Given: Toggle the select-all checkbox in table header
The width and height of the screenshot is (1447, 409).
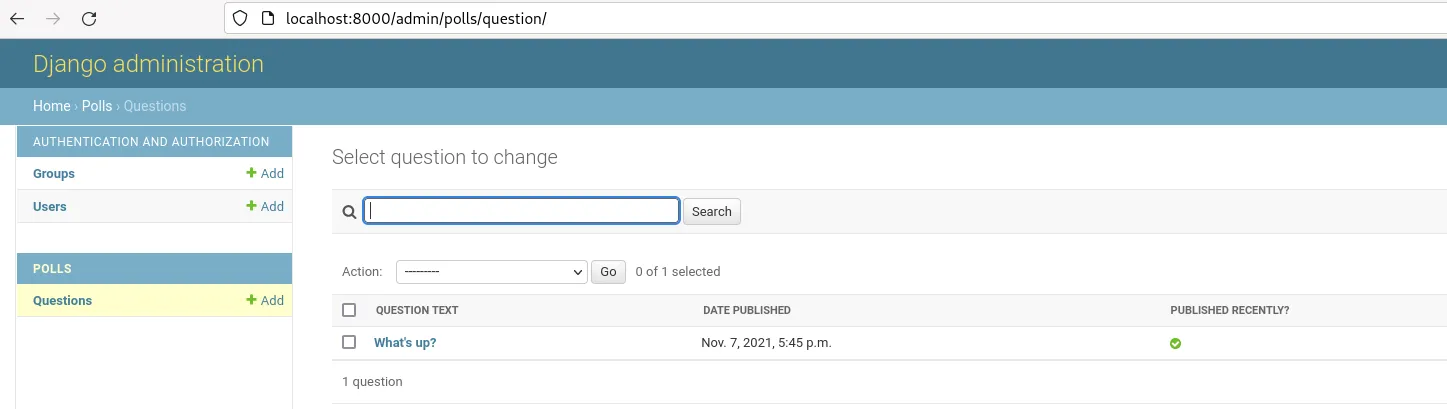Looking at the screenshot, I should (x=349, y=310).
